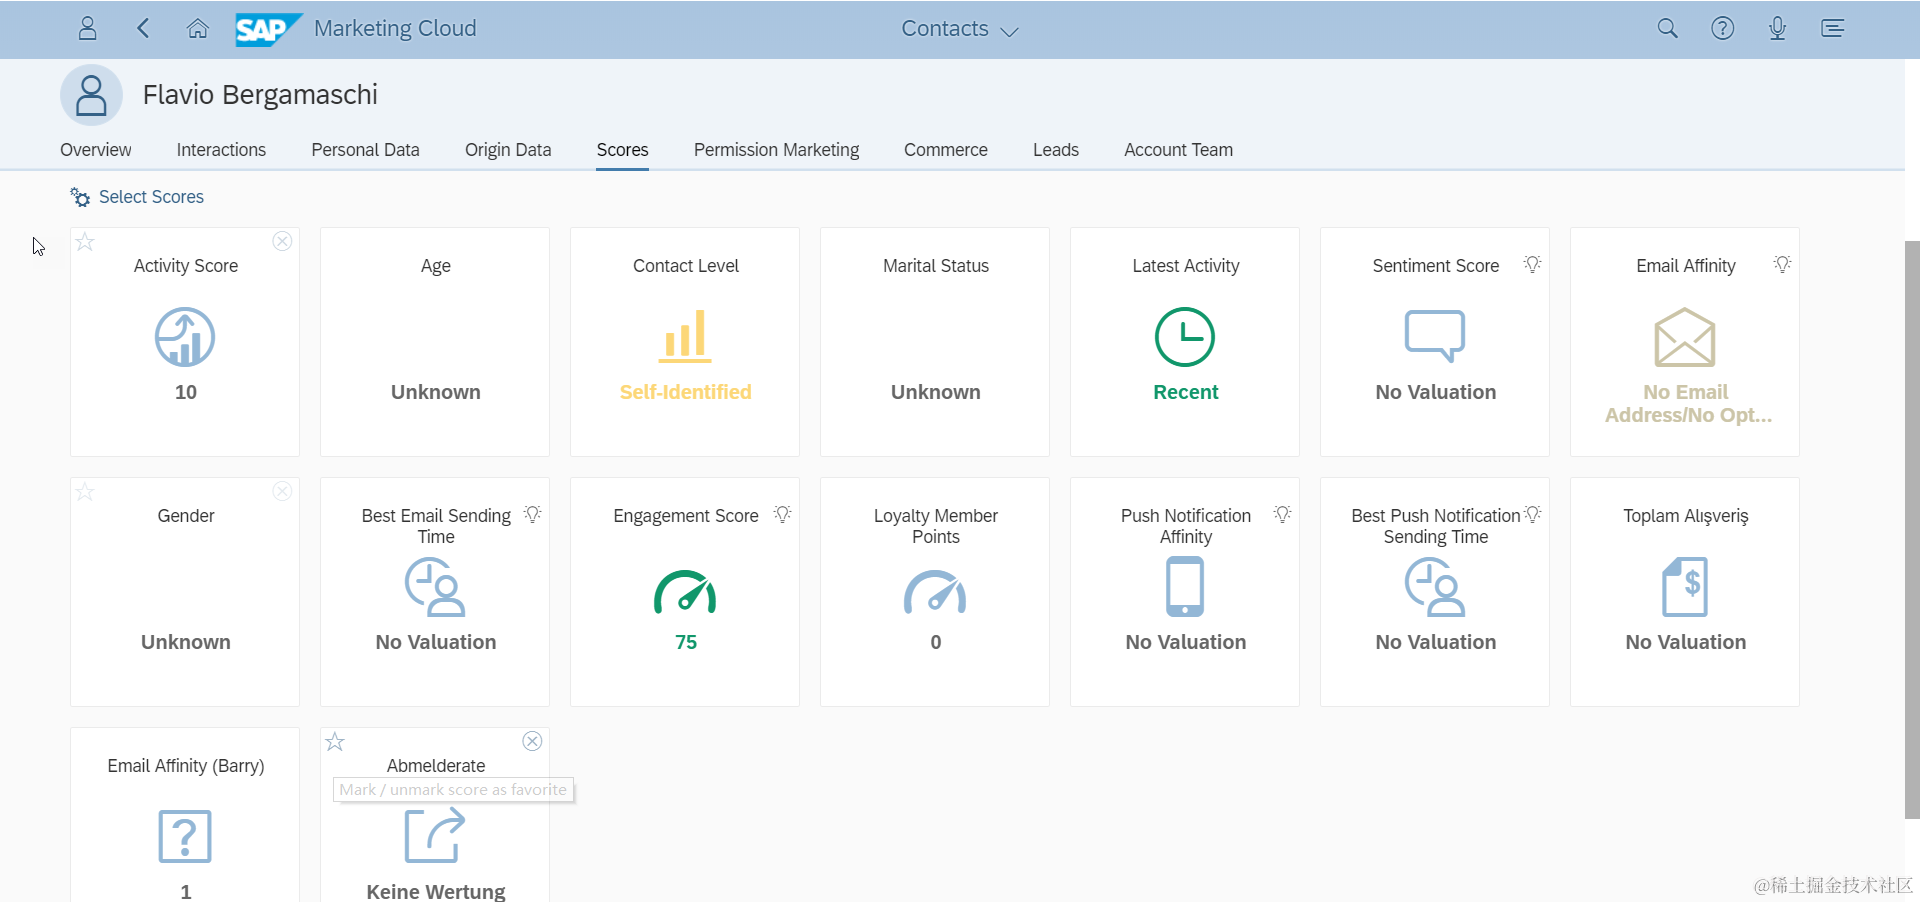This screenshot has height=902, width=1920.
Task: Open the Personal Data tab
Action: (365, 150)
